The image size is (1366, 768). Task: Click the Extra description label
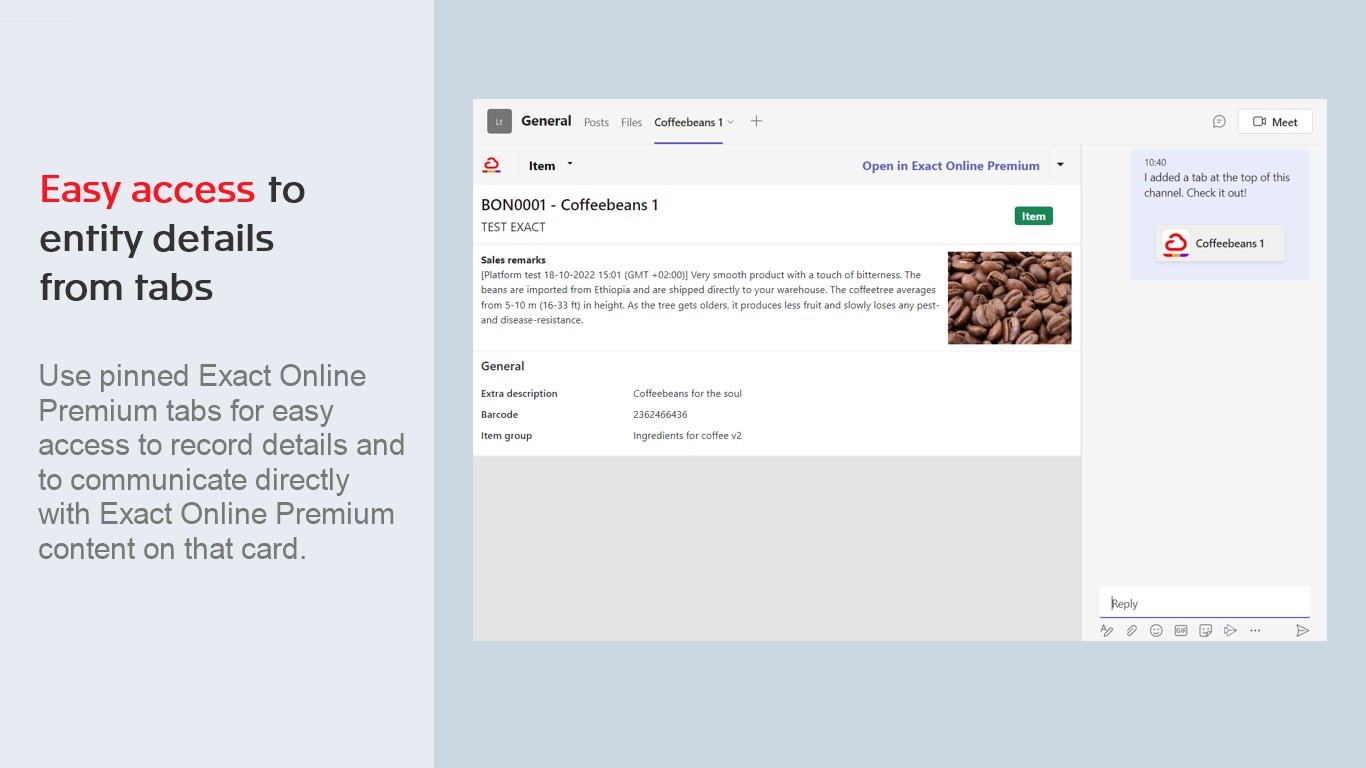click(519, 393)
